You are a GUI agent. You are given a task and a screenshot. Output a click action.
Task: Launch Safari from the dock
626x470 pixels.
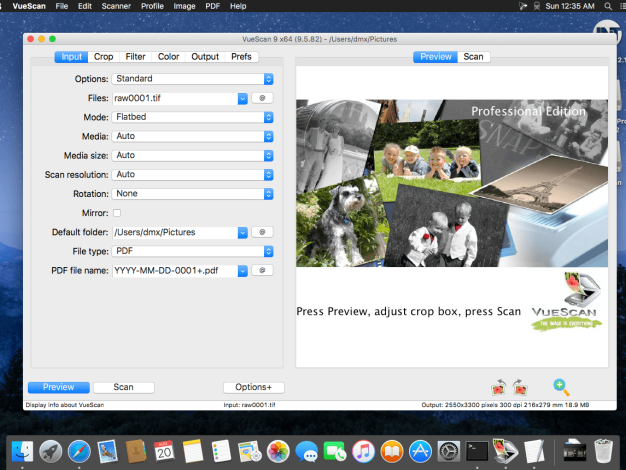coord(79,452)
